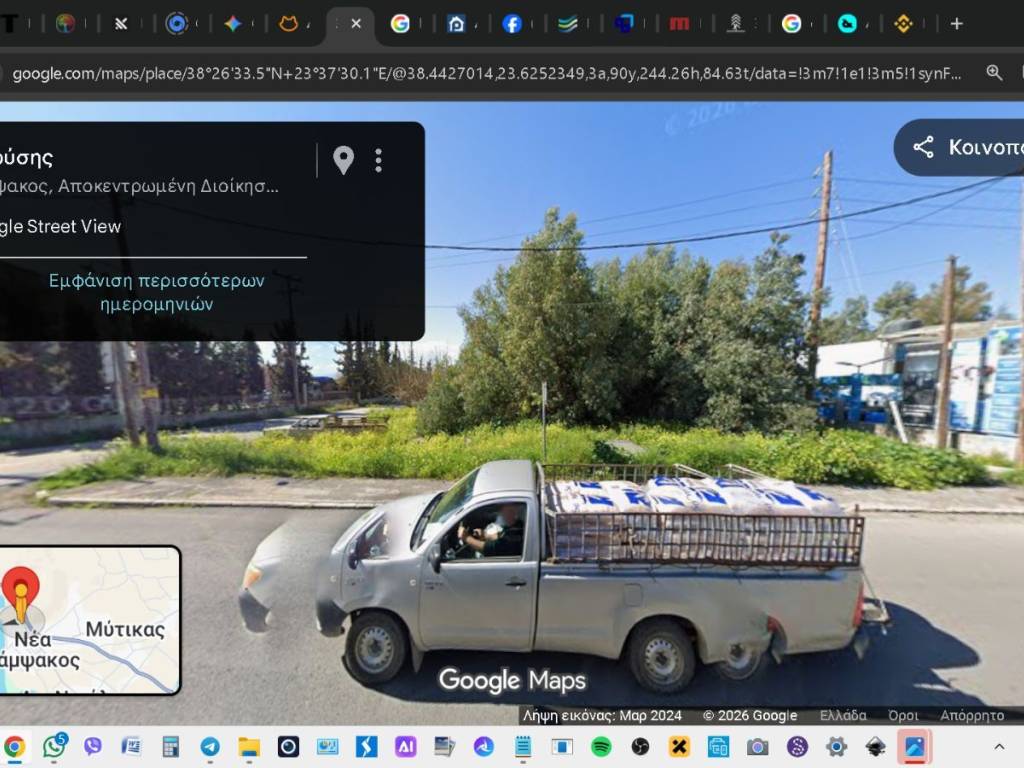The width and height of the screenshot is (1024, 768).
Task: Open File Explorer folder in taskbar
Action: click(x=249, y=746)
